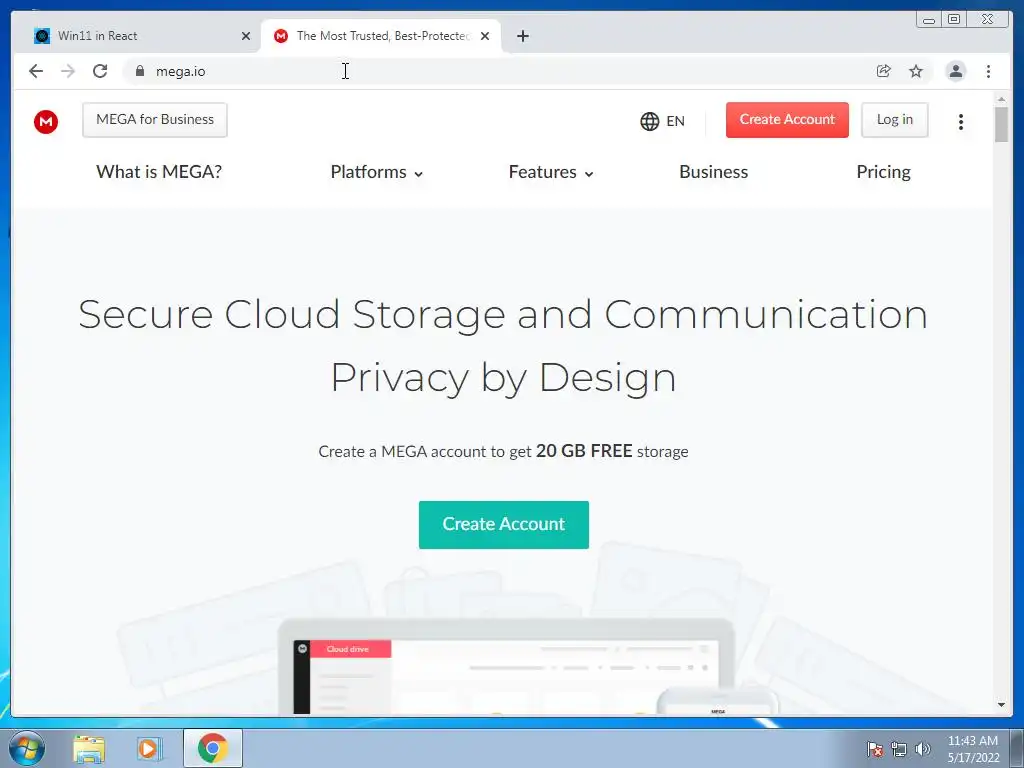Image resolution: width=1024 pixels, height=768 pixels.
Task: Click the page vertical scrollbar thumb
Action: [x=1001, y=124]
